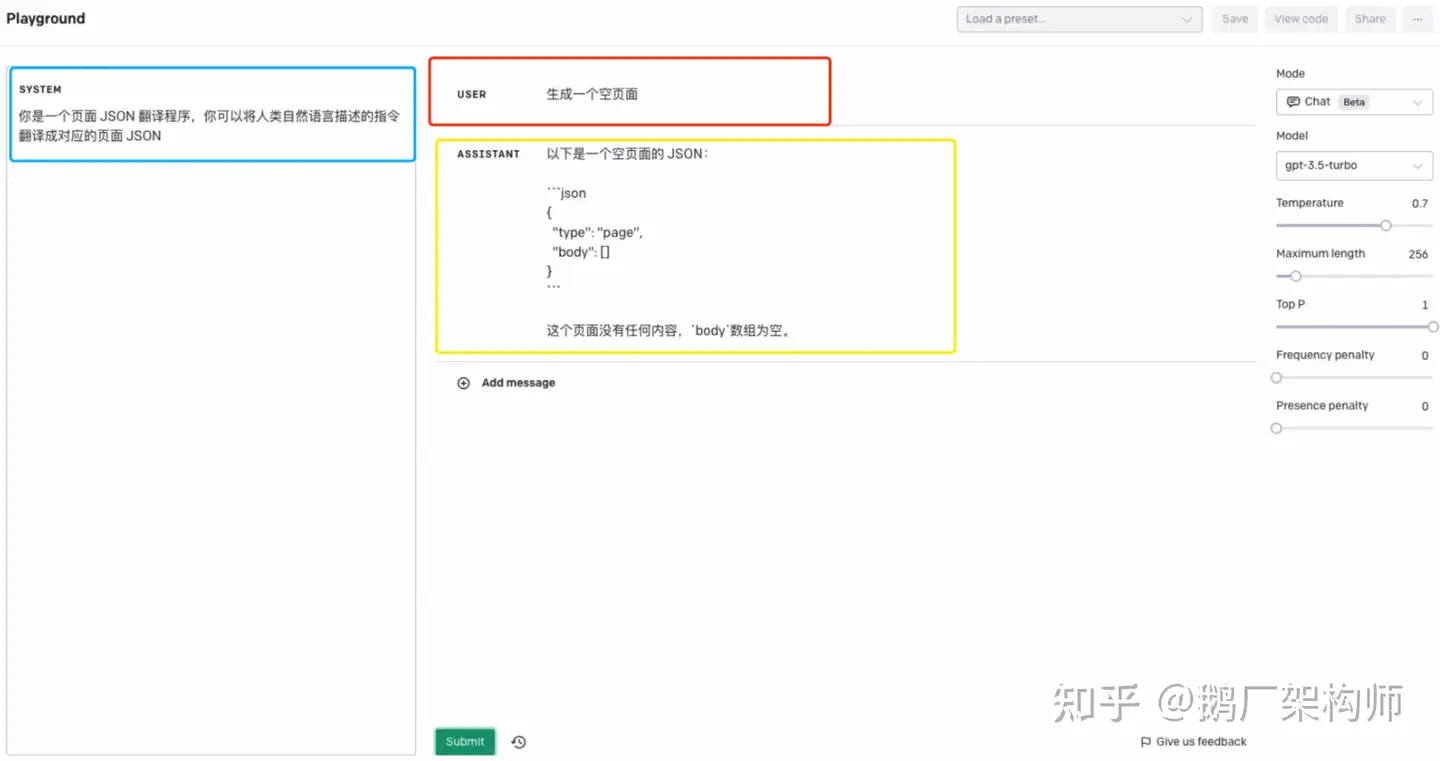Adjust the Top P slider handle
The image size is (1440, 761).
click(x=1432, y=327)
